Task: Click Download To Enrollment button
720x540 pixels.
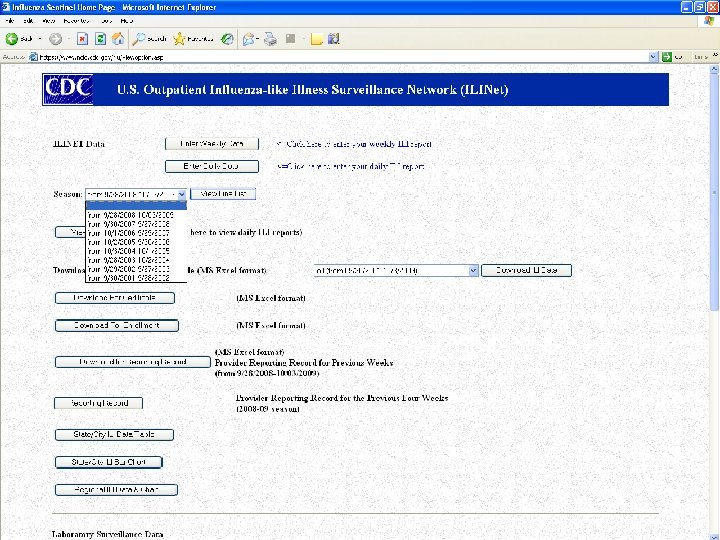Action: click(117, 326)
